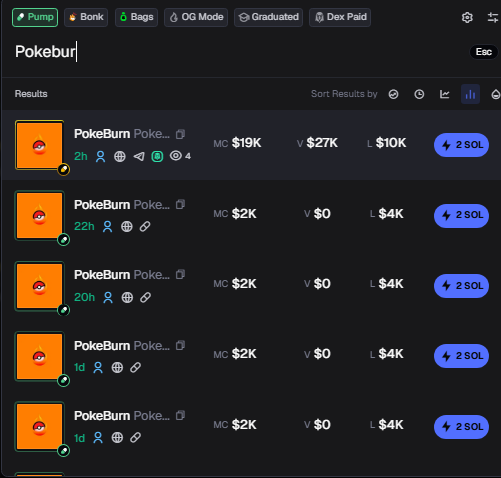Select the $10K liquidity value
The image size is (501, 478).
(391, 143)
